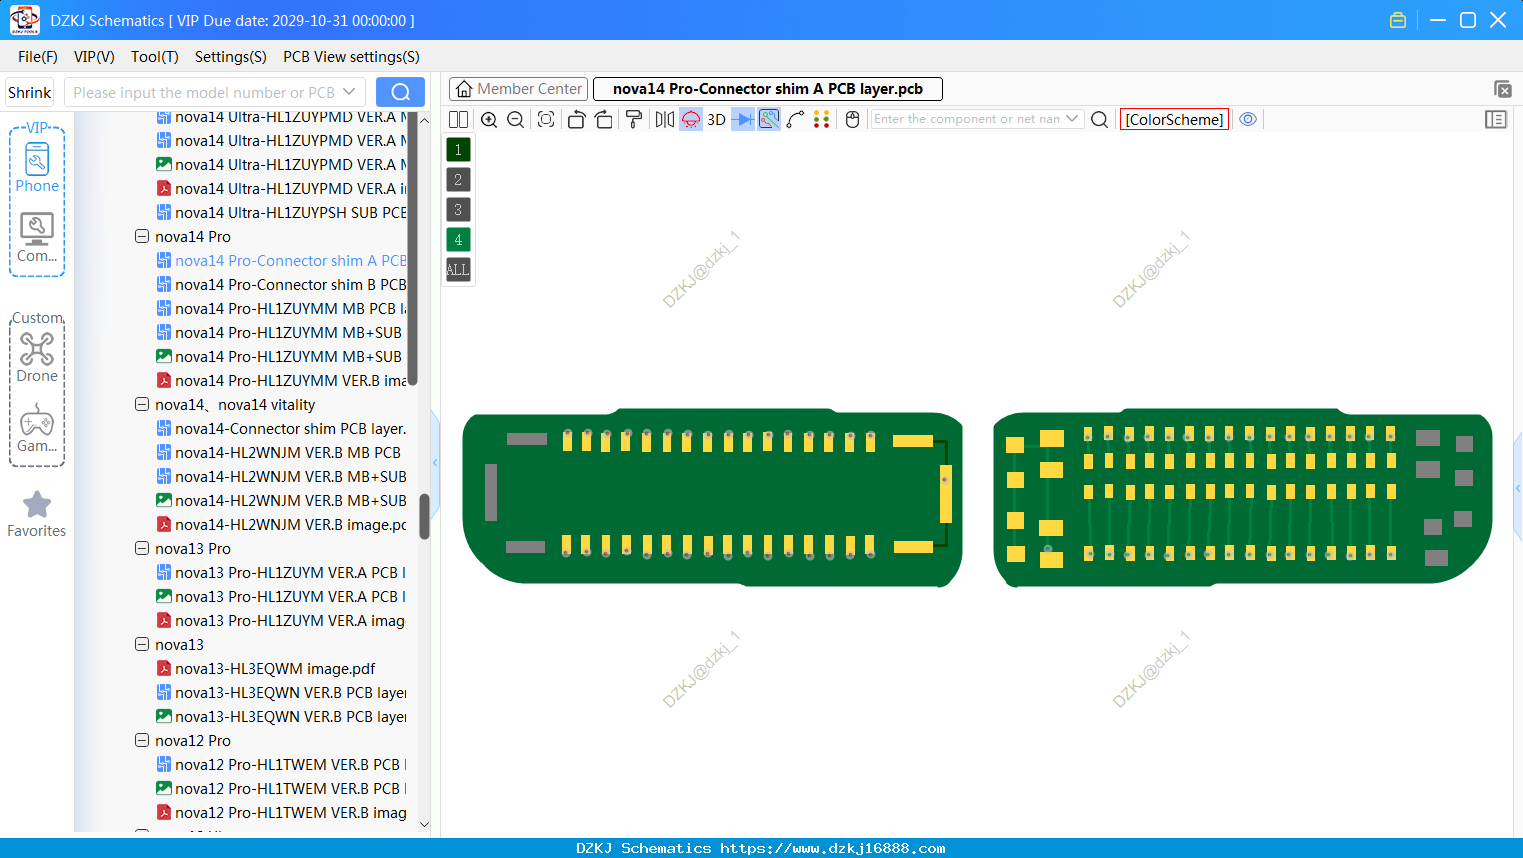Screen dimensions: 1523x858
Task: Open nova14 Ultra-HL1ZUYPSH SUB PCB file
Action: [281, 213]
